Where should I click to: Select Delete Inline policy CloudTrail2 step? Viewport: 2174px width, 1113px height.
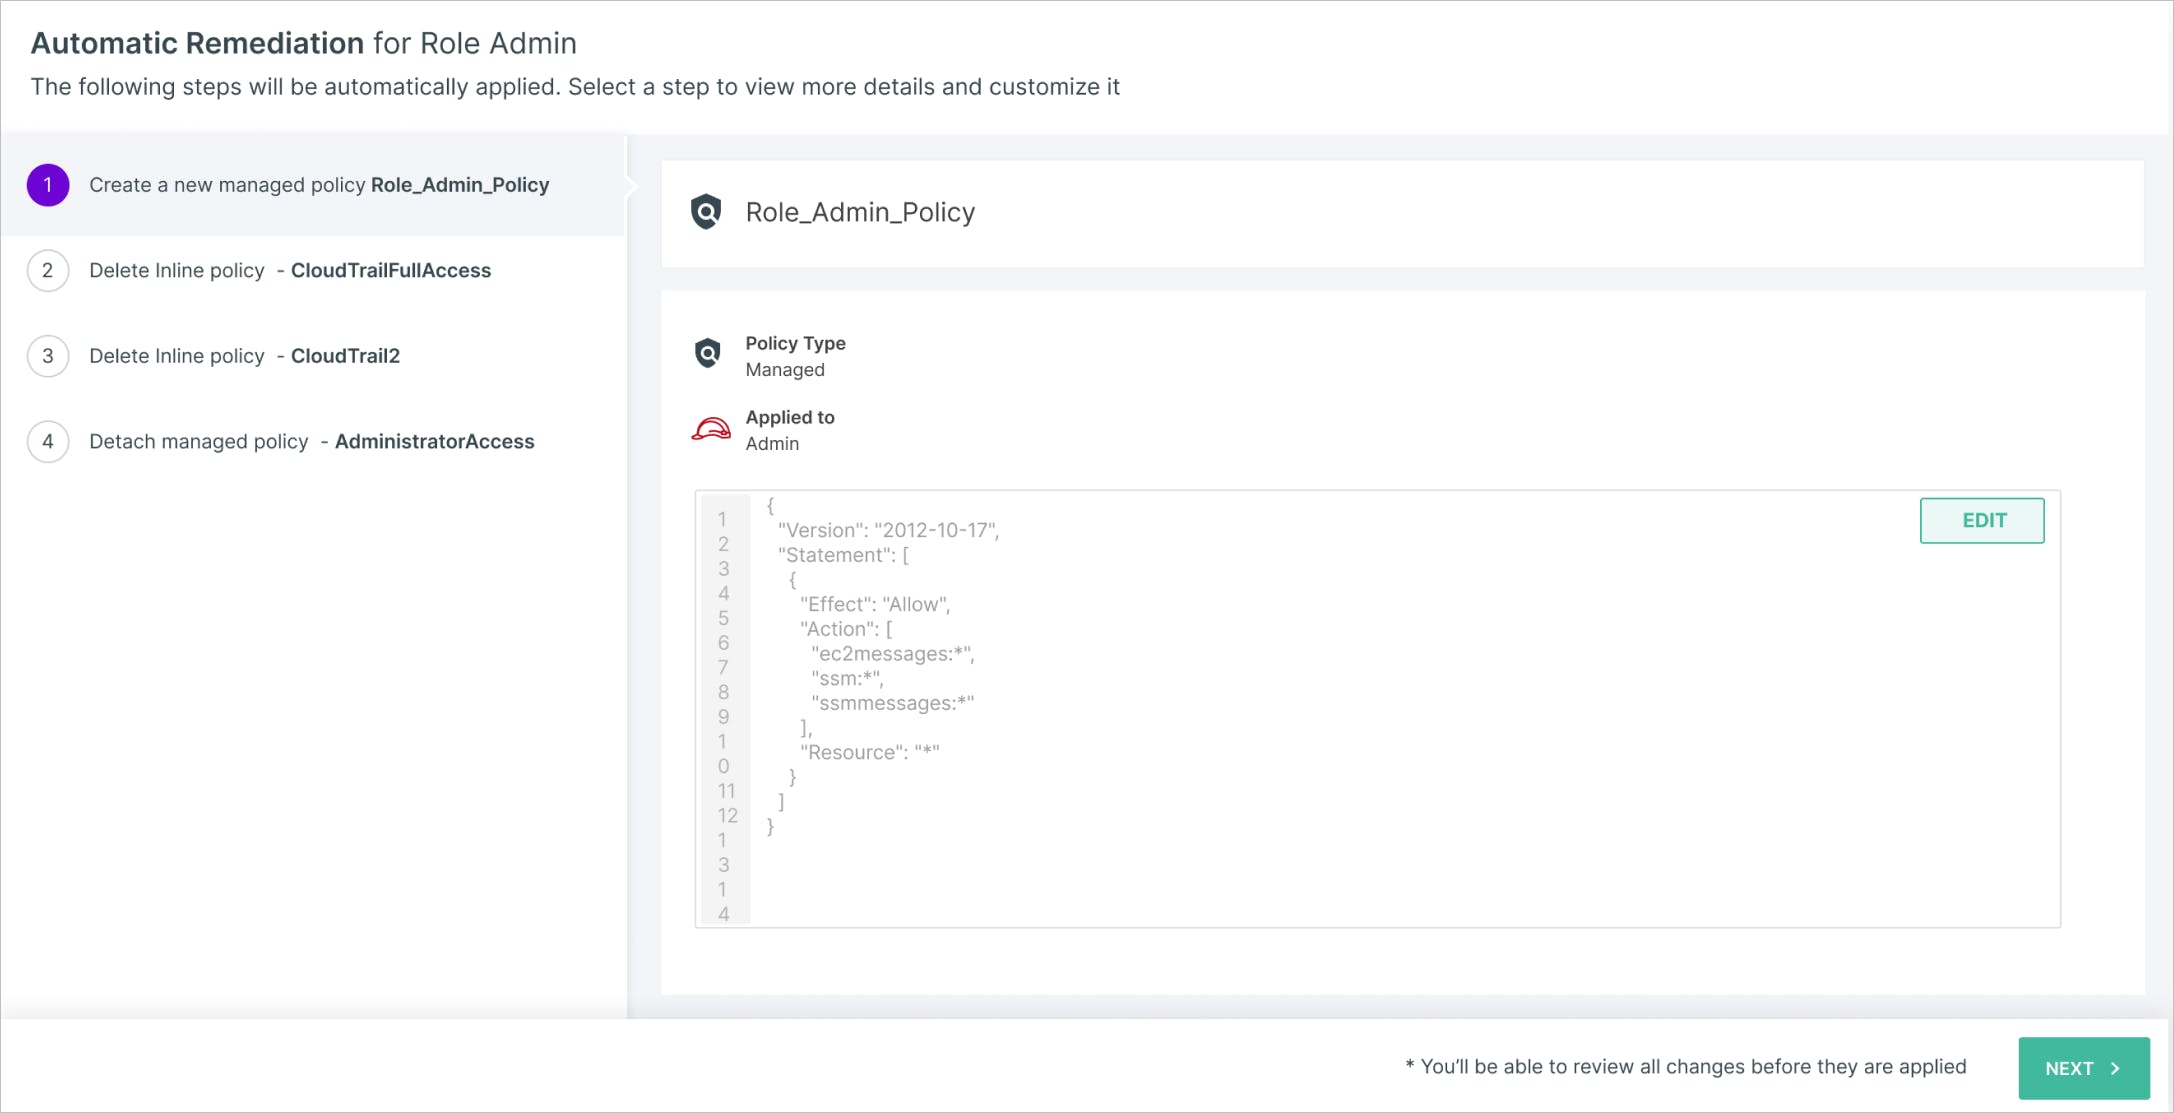pyautogui.click(x=245, y=356)
